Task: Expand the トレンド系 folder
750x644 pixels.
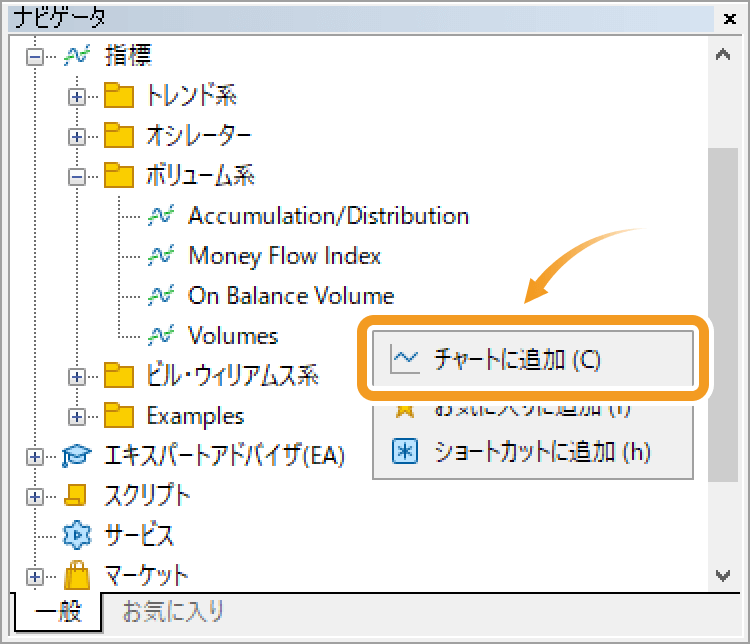Action: [x=77, y=97]
